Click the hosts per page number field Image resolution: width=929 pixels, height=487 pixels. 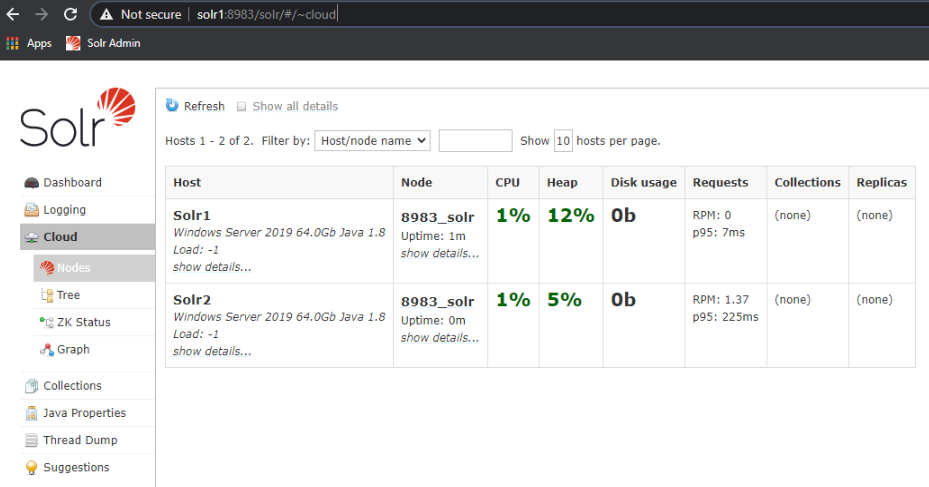click(x=563, y=141)
